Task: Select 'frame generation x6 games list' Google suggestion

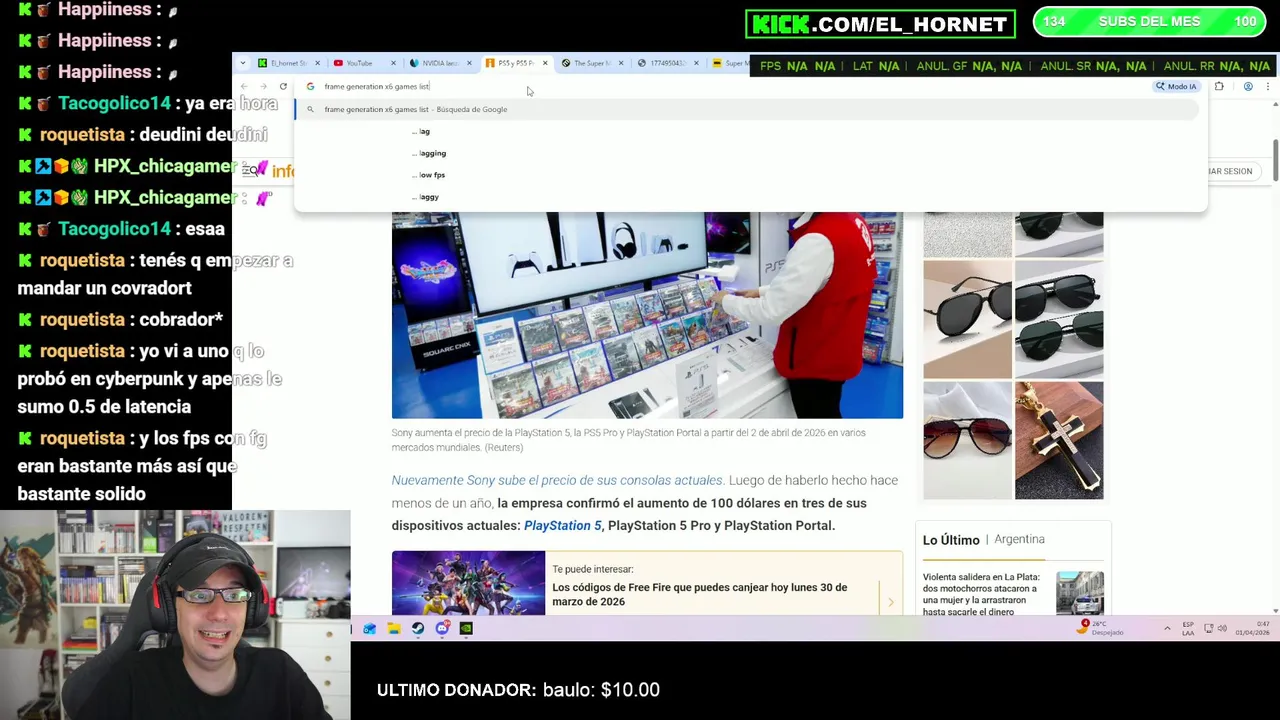Action: 746,109
